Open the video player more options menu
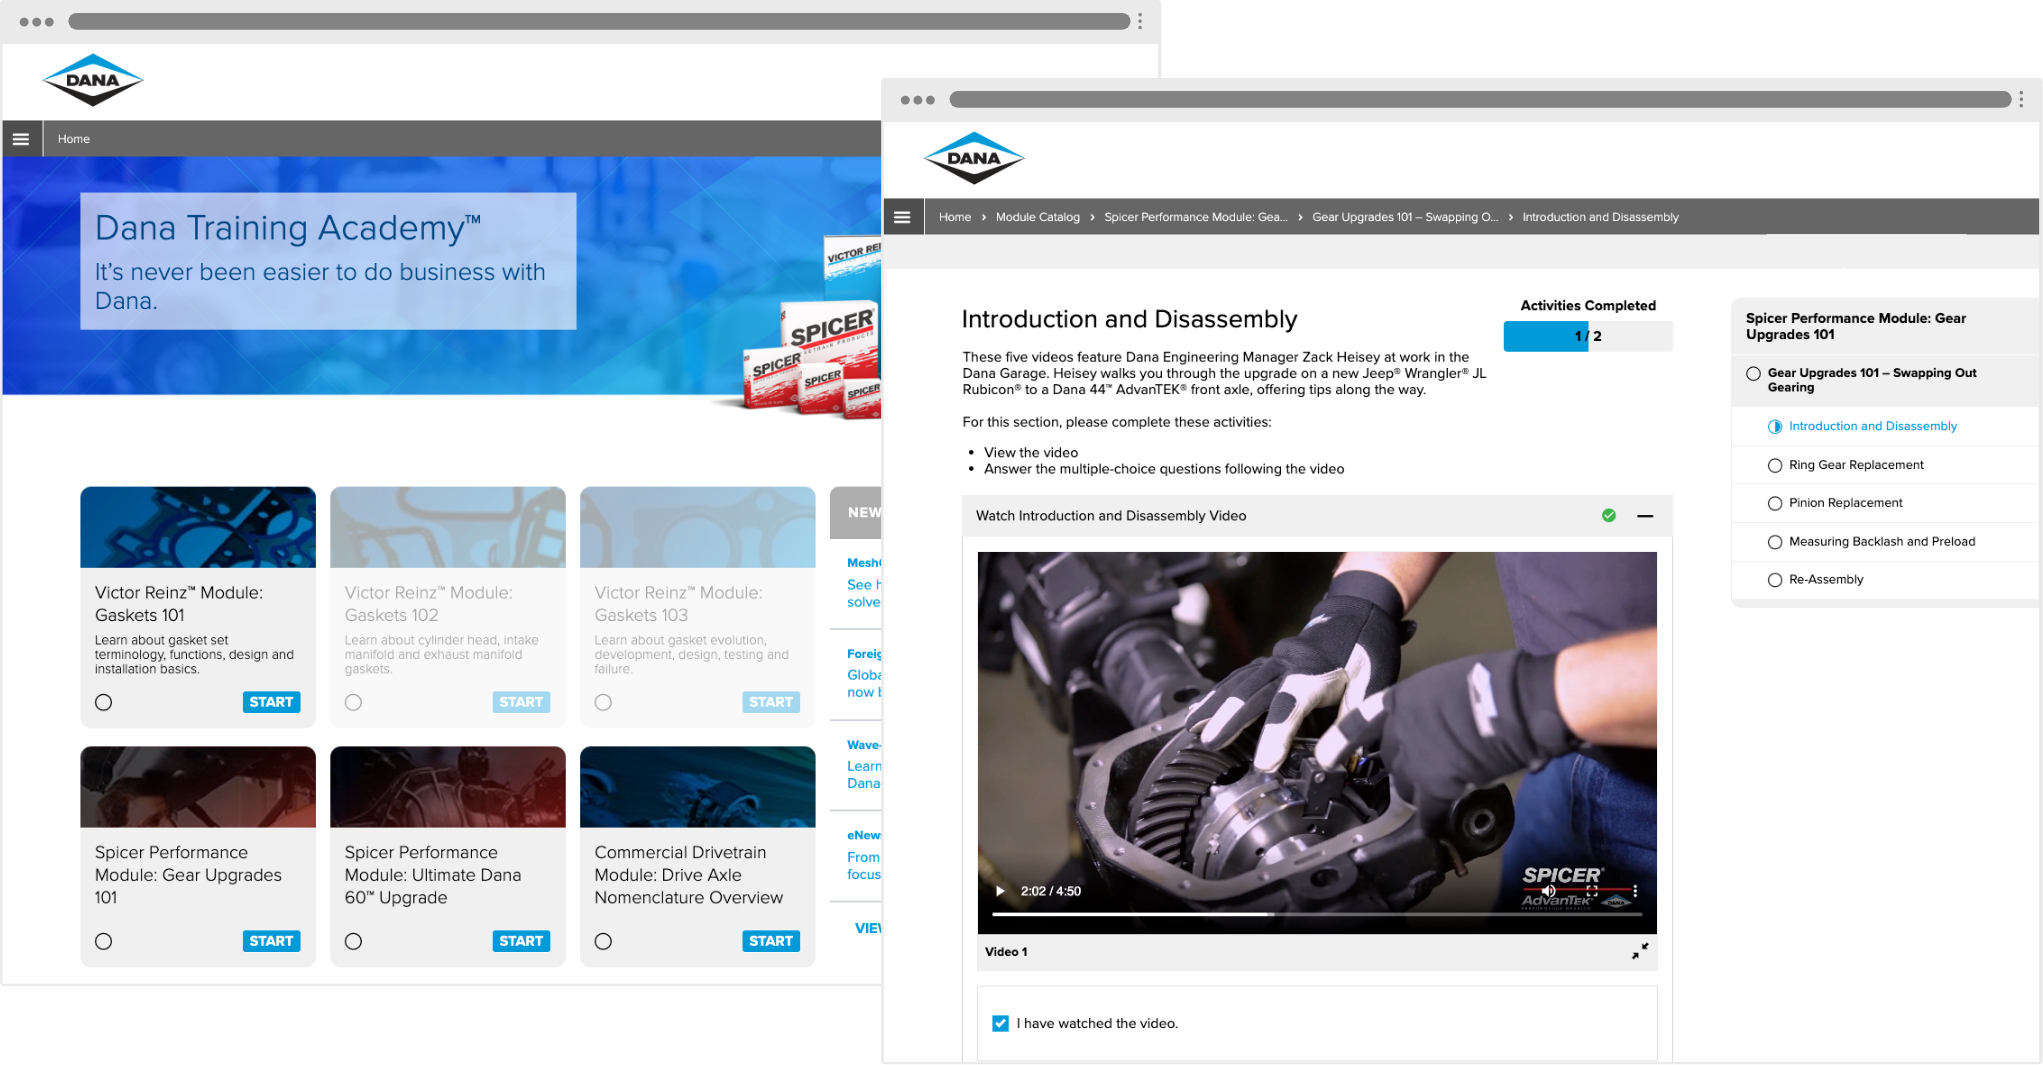The image size is (2043, 1065). [1635, 891]
